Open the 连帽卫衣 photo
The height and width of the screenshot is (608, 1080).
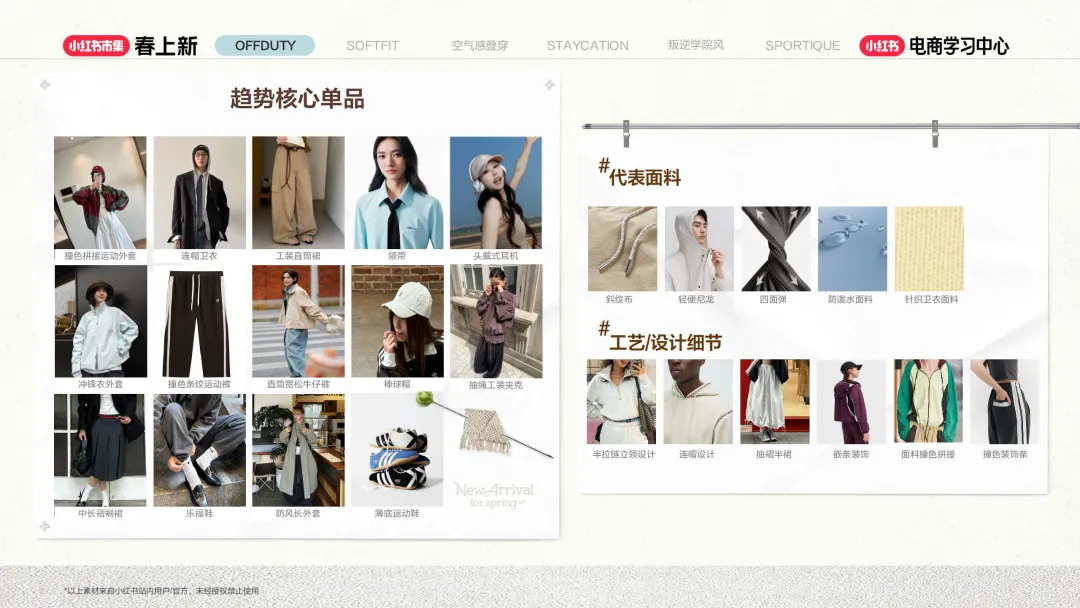tap(200, 192)
